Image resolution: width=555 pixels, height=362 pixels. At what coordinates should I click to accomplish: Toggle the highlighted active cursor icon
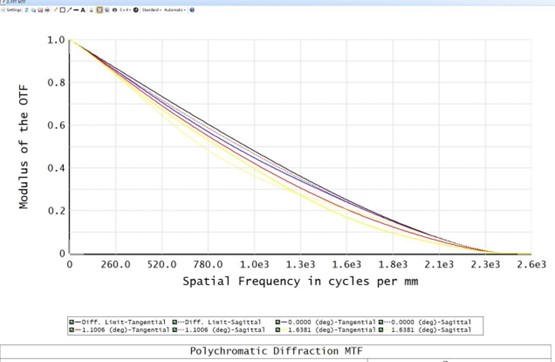click(x=99, y=10)
